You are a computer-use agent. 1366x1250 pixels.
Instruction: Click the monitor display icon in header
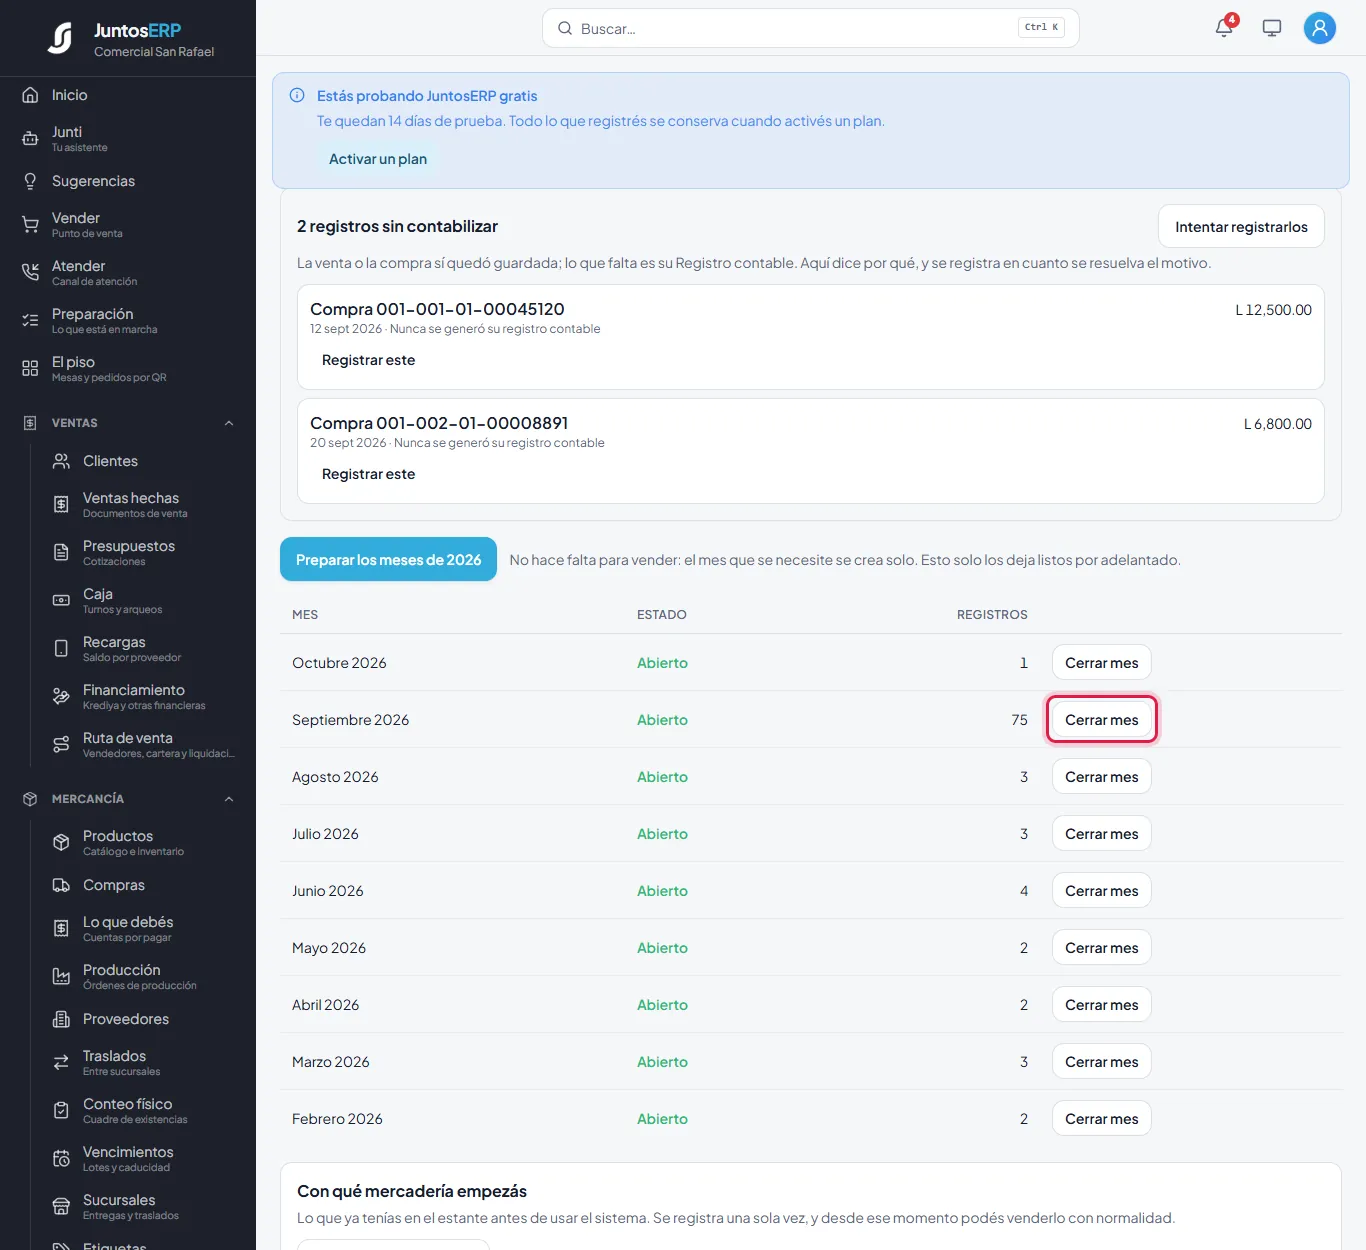tap(1272, 28)
